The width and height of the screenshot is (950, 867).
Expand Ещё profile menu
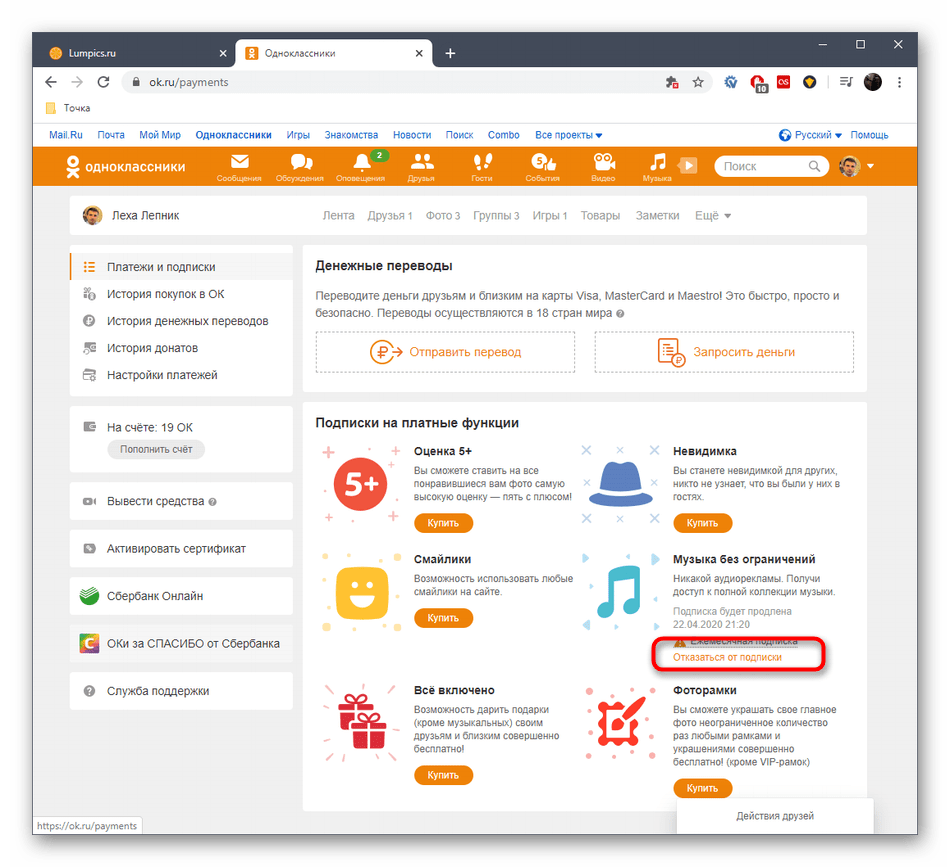pos(712,215)
